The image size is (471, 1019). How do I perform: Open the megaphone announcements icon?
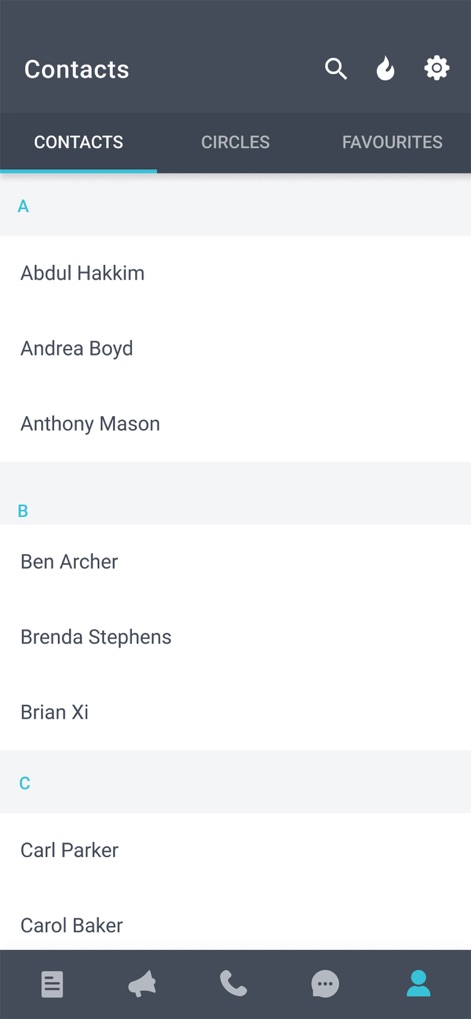[142, 984]
